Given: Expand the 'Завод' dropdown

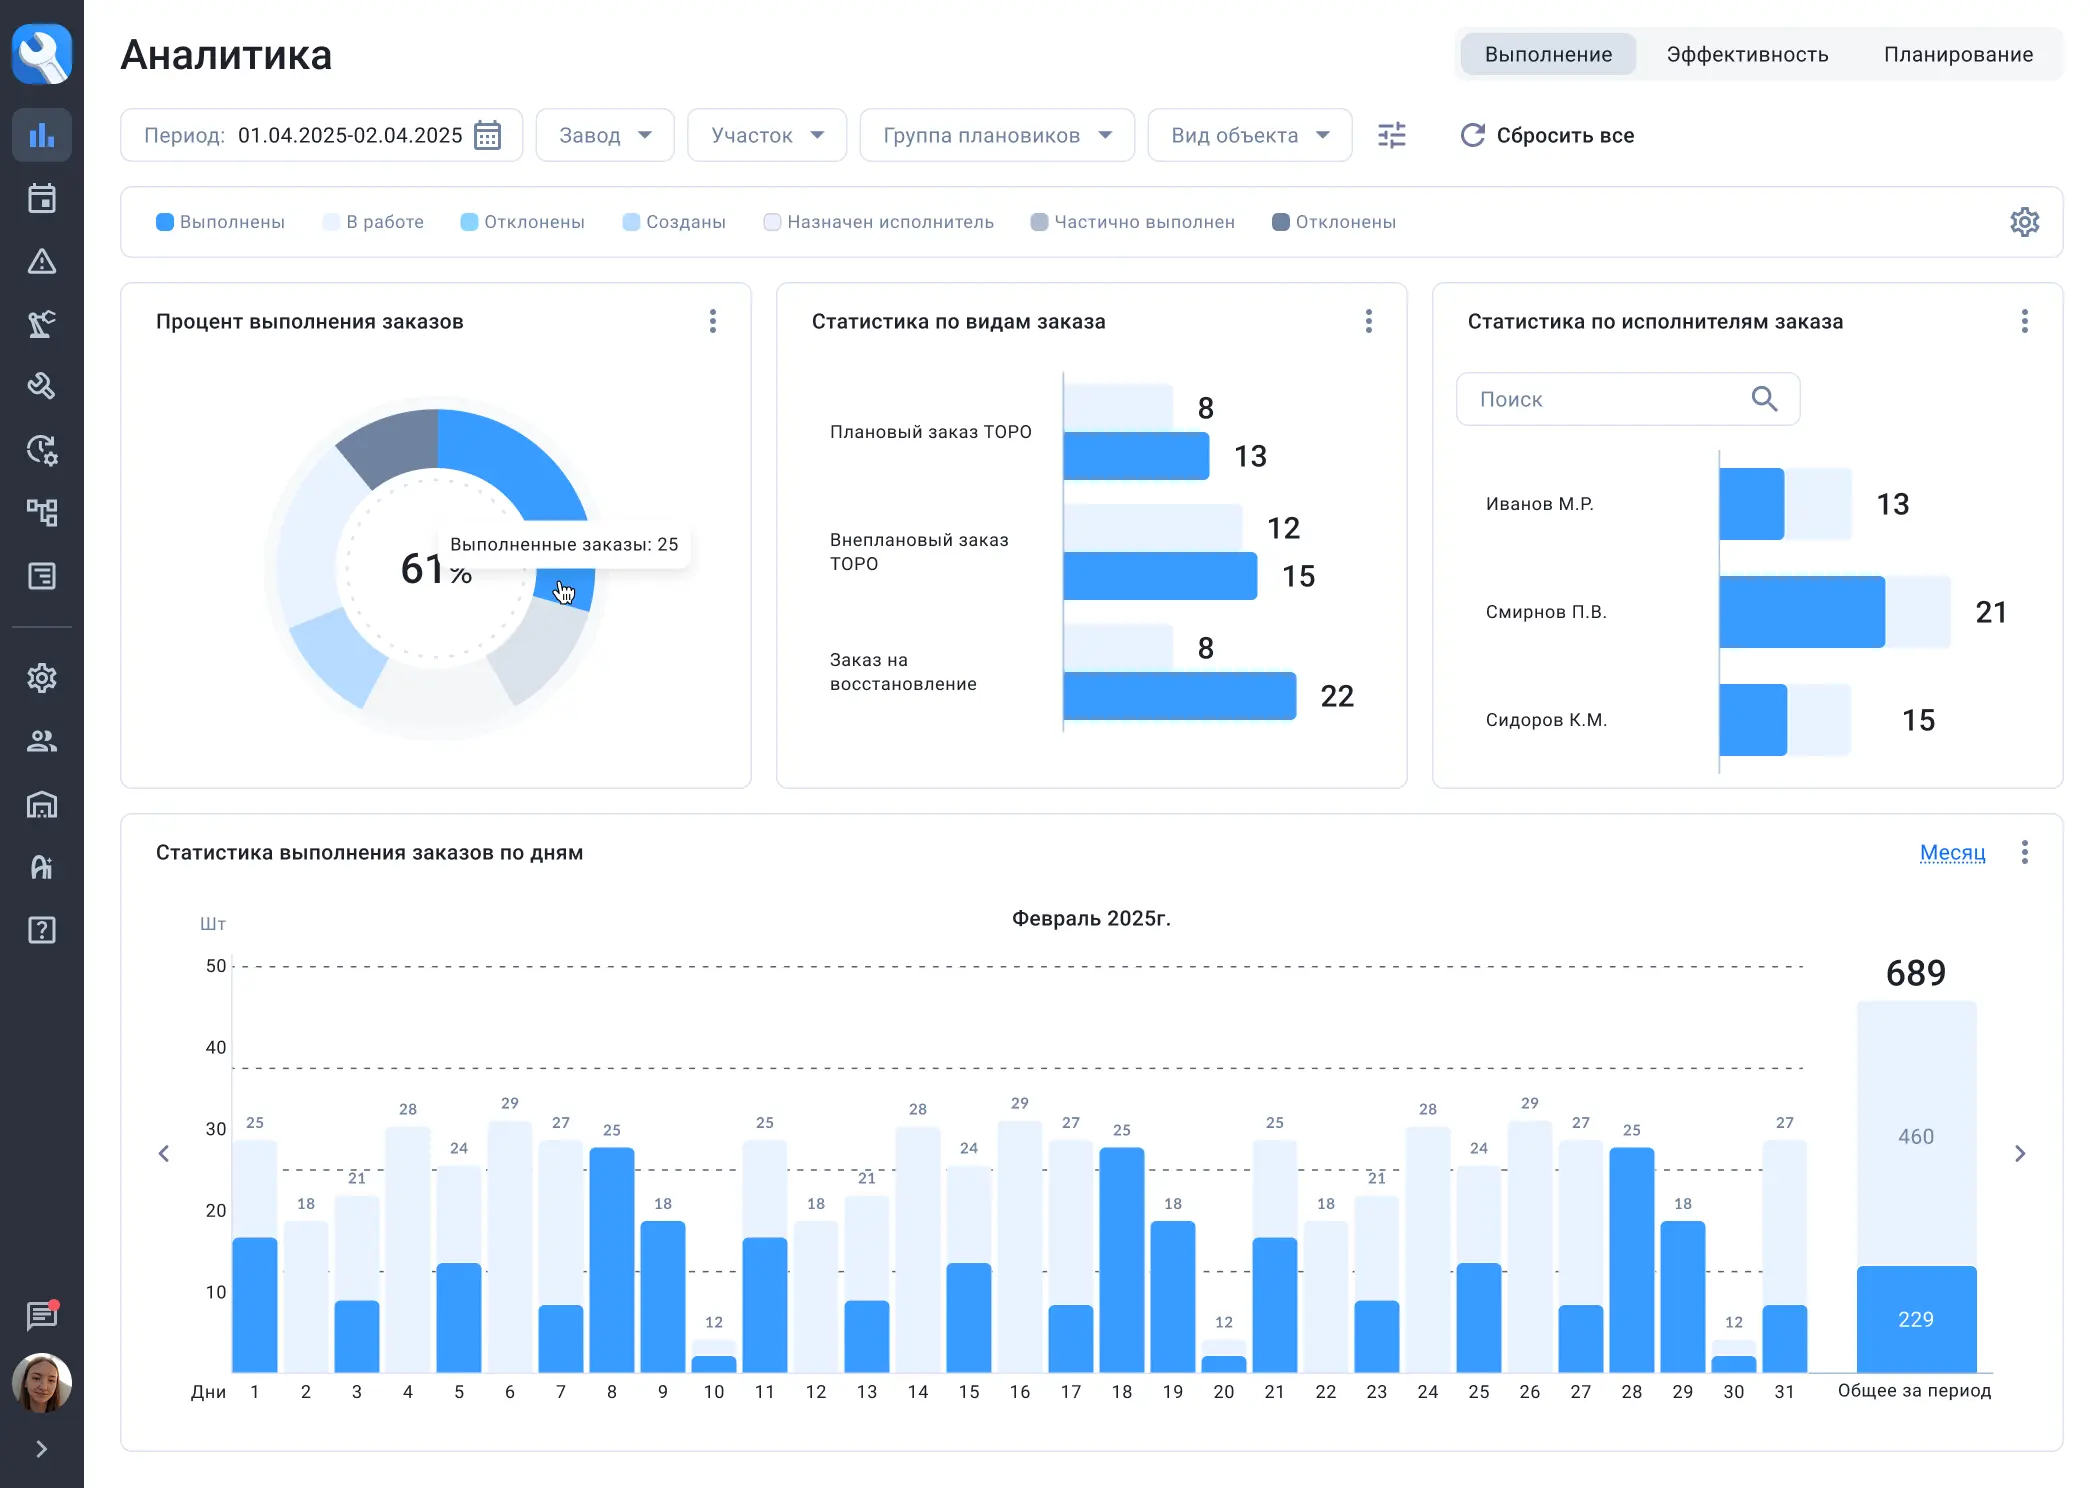Looking at the screenshot, I should point(605,135).
